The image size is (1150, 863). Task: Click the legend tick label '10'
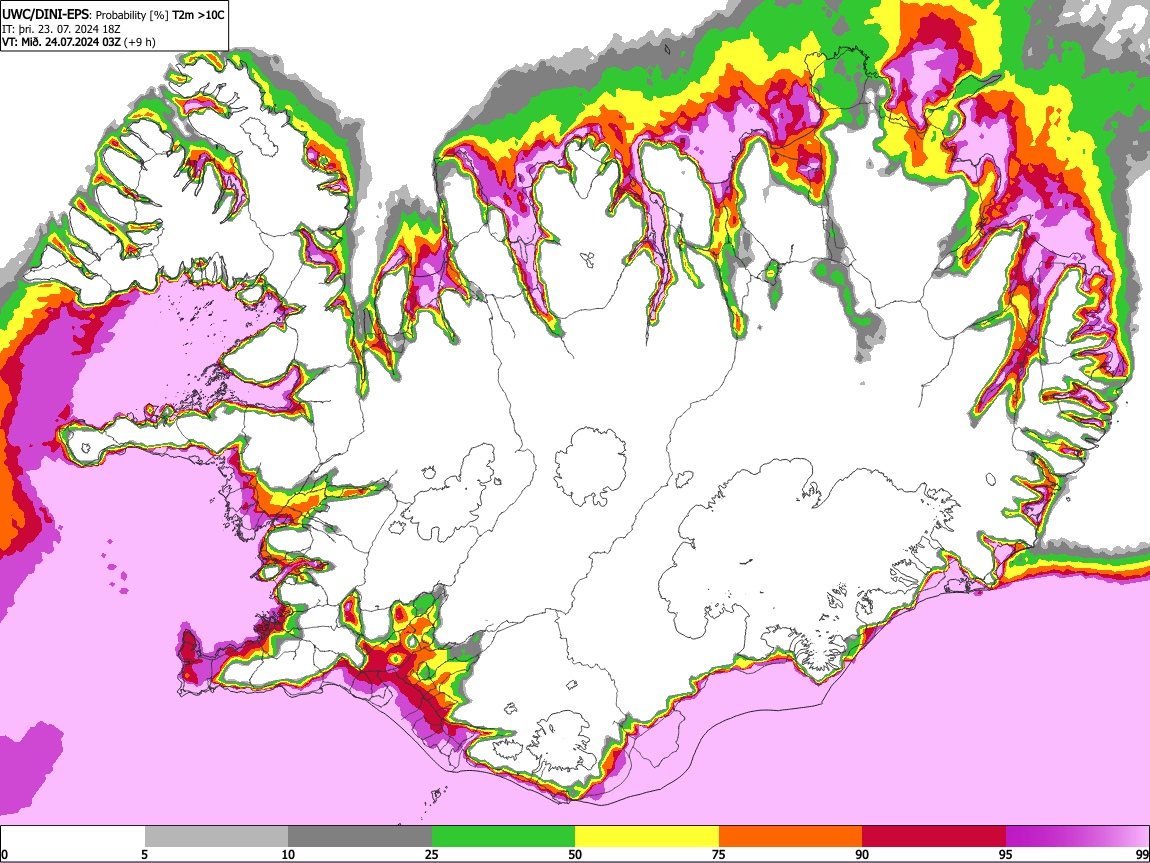pos(288,854)
